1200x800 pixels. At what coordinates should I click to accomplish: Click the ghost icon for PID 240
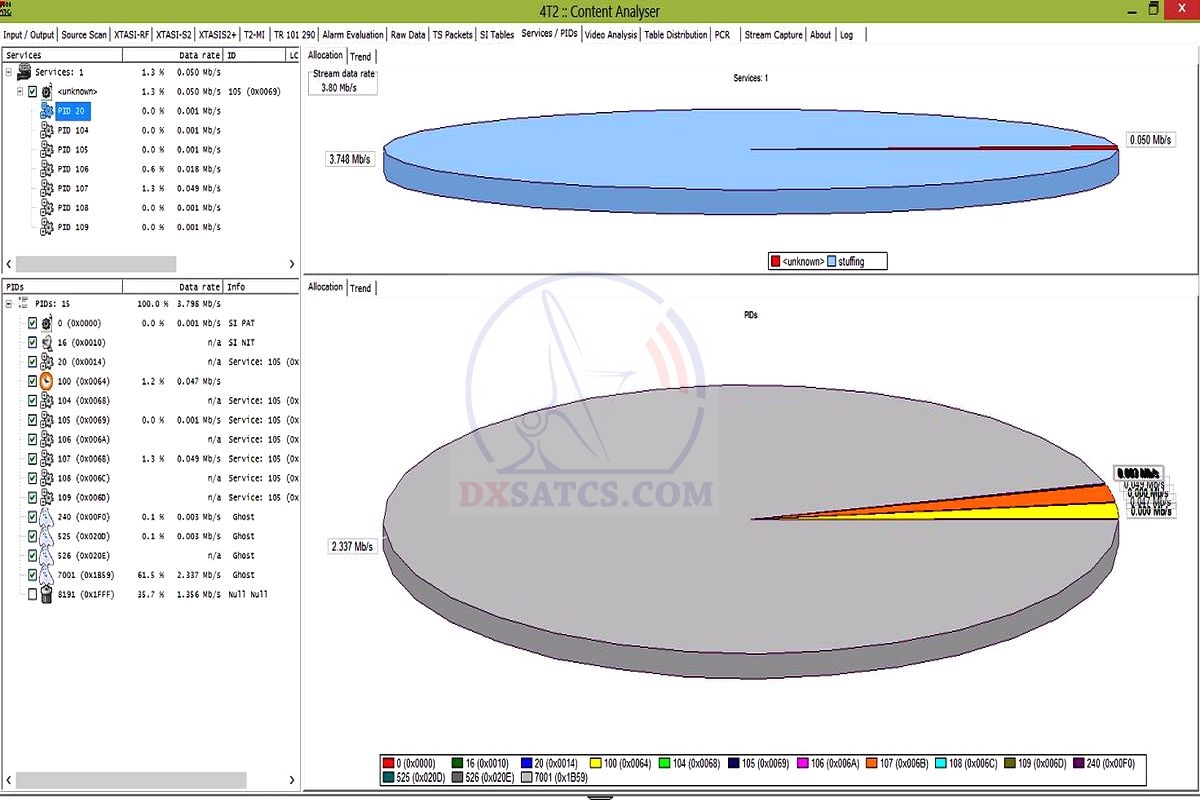point(46,517)
